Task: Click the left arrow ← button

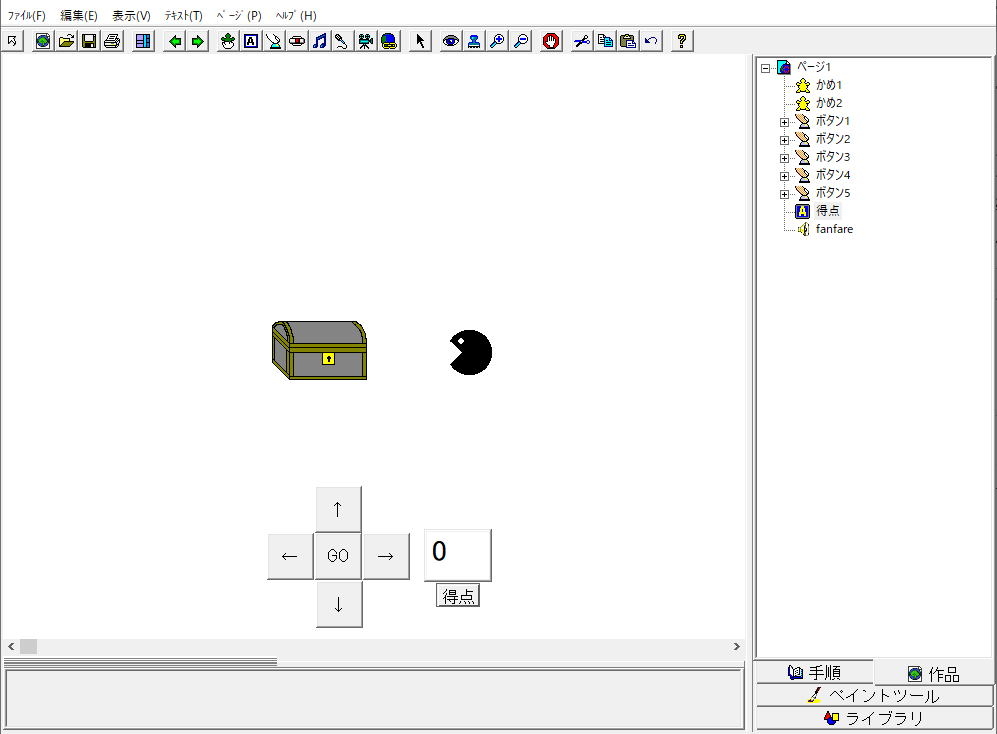Action: (290, 557)
